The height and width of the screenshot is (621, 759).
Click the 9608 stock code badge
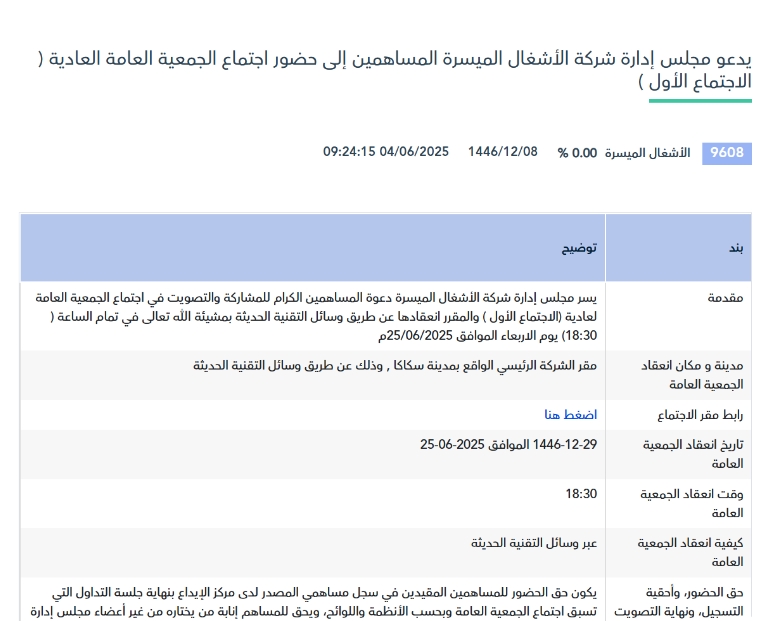click(726, 153)
